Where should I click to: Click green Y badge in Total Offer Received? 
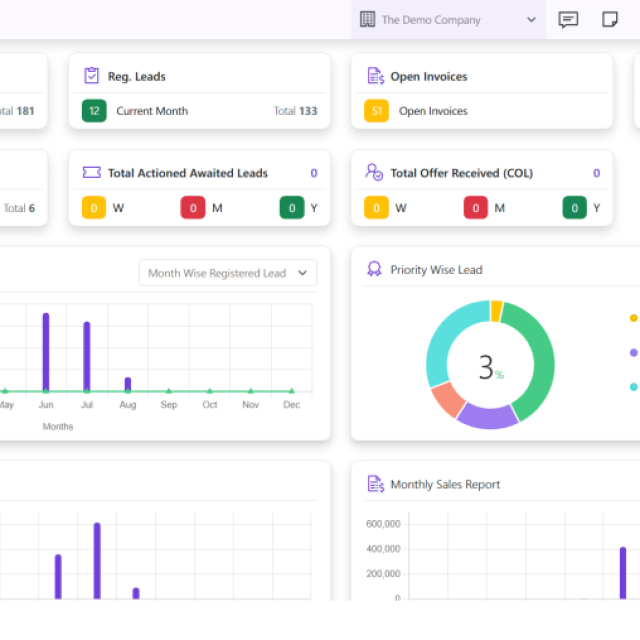(575, 208)
